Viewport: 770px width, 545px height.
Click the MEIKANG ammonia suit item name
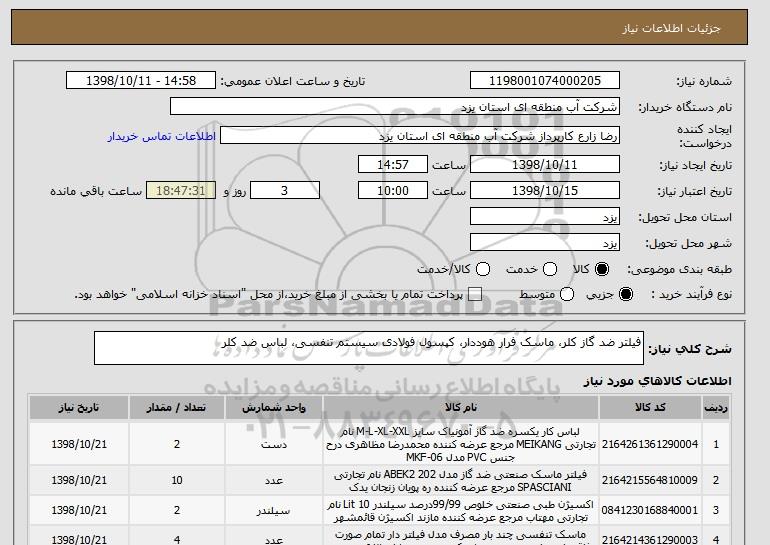(x=461, y=444)
